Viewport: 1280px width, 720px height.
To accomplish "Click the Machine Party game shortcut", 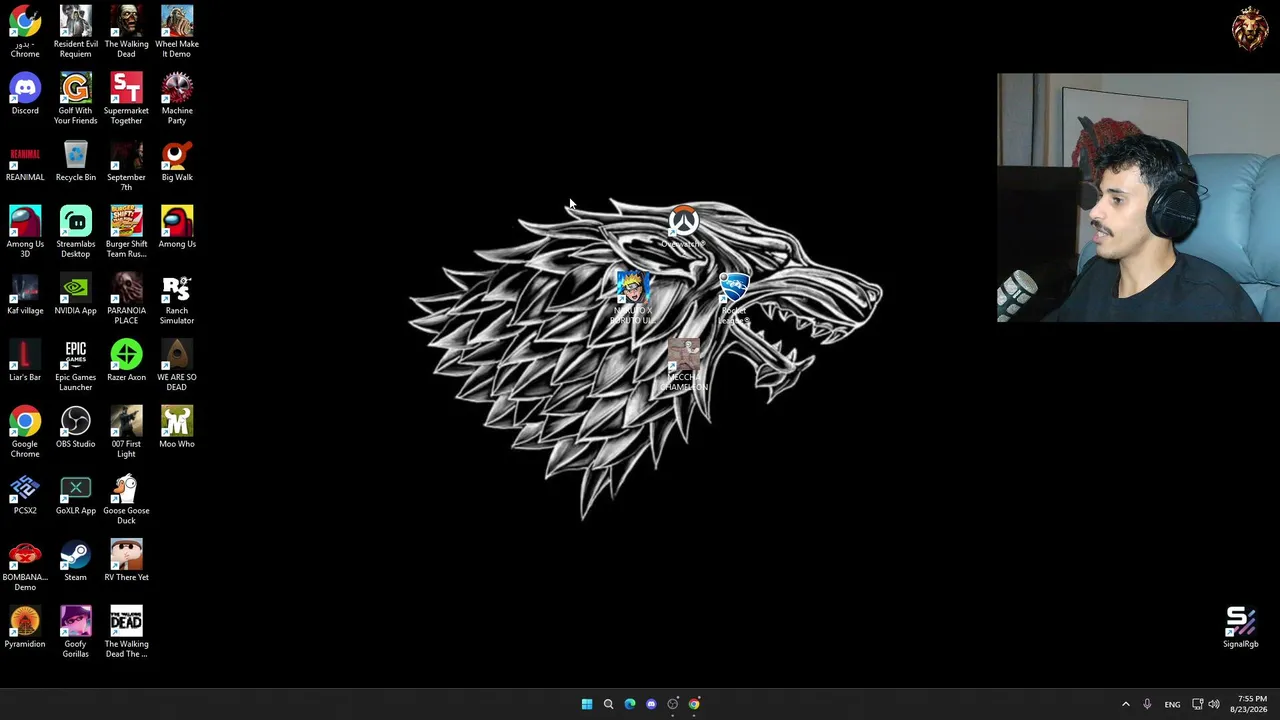I will coord(177,98).
